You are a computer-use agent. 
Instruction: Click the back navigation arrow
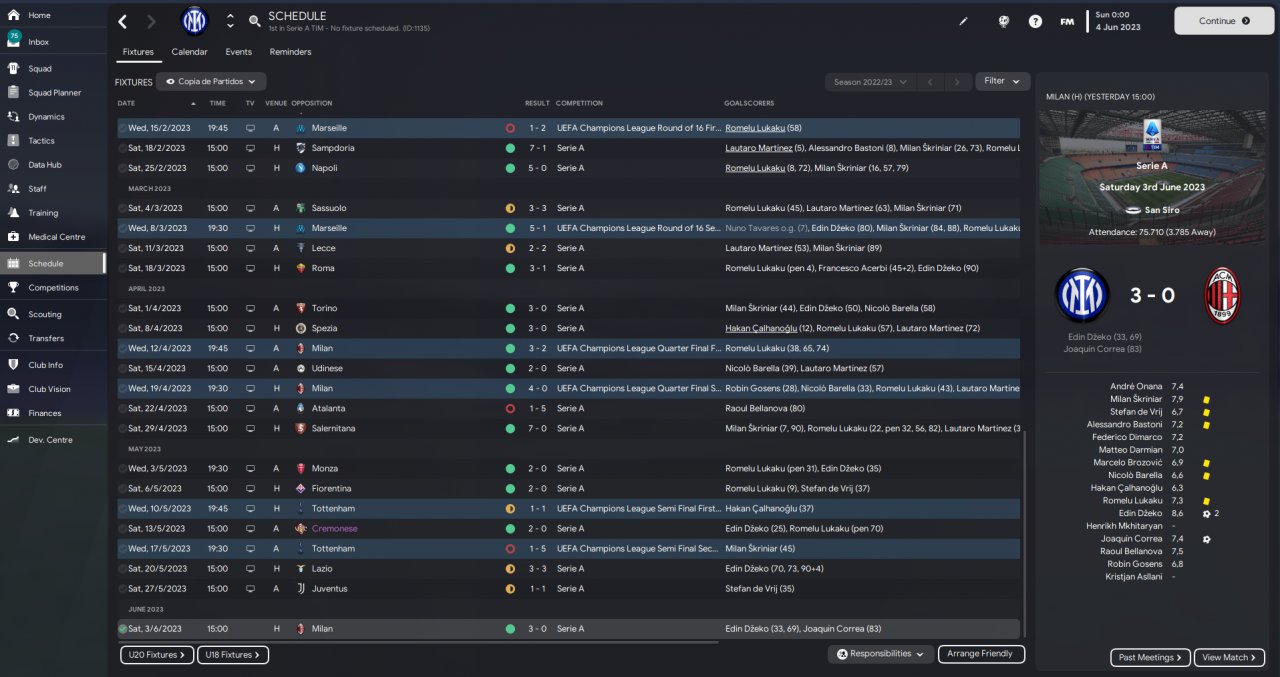pyautogui.click(x=123, y=21)
